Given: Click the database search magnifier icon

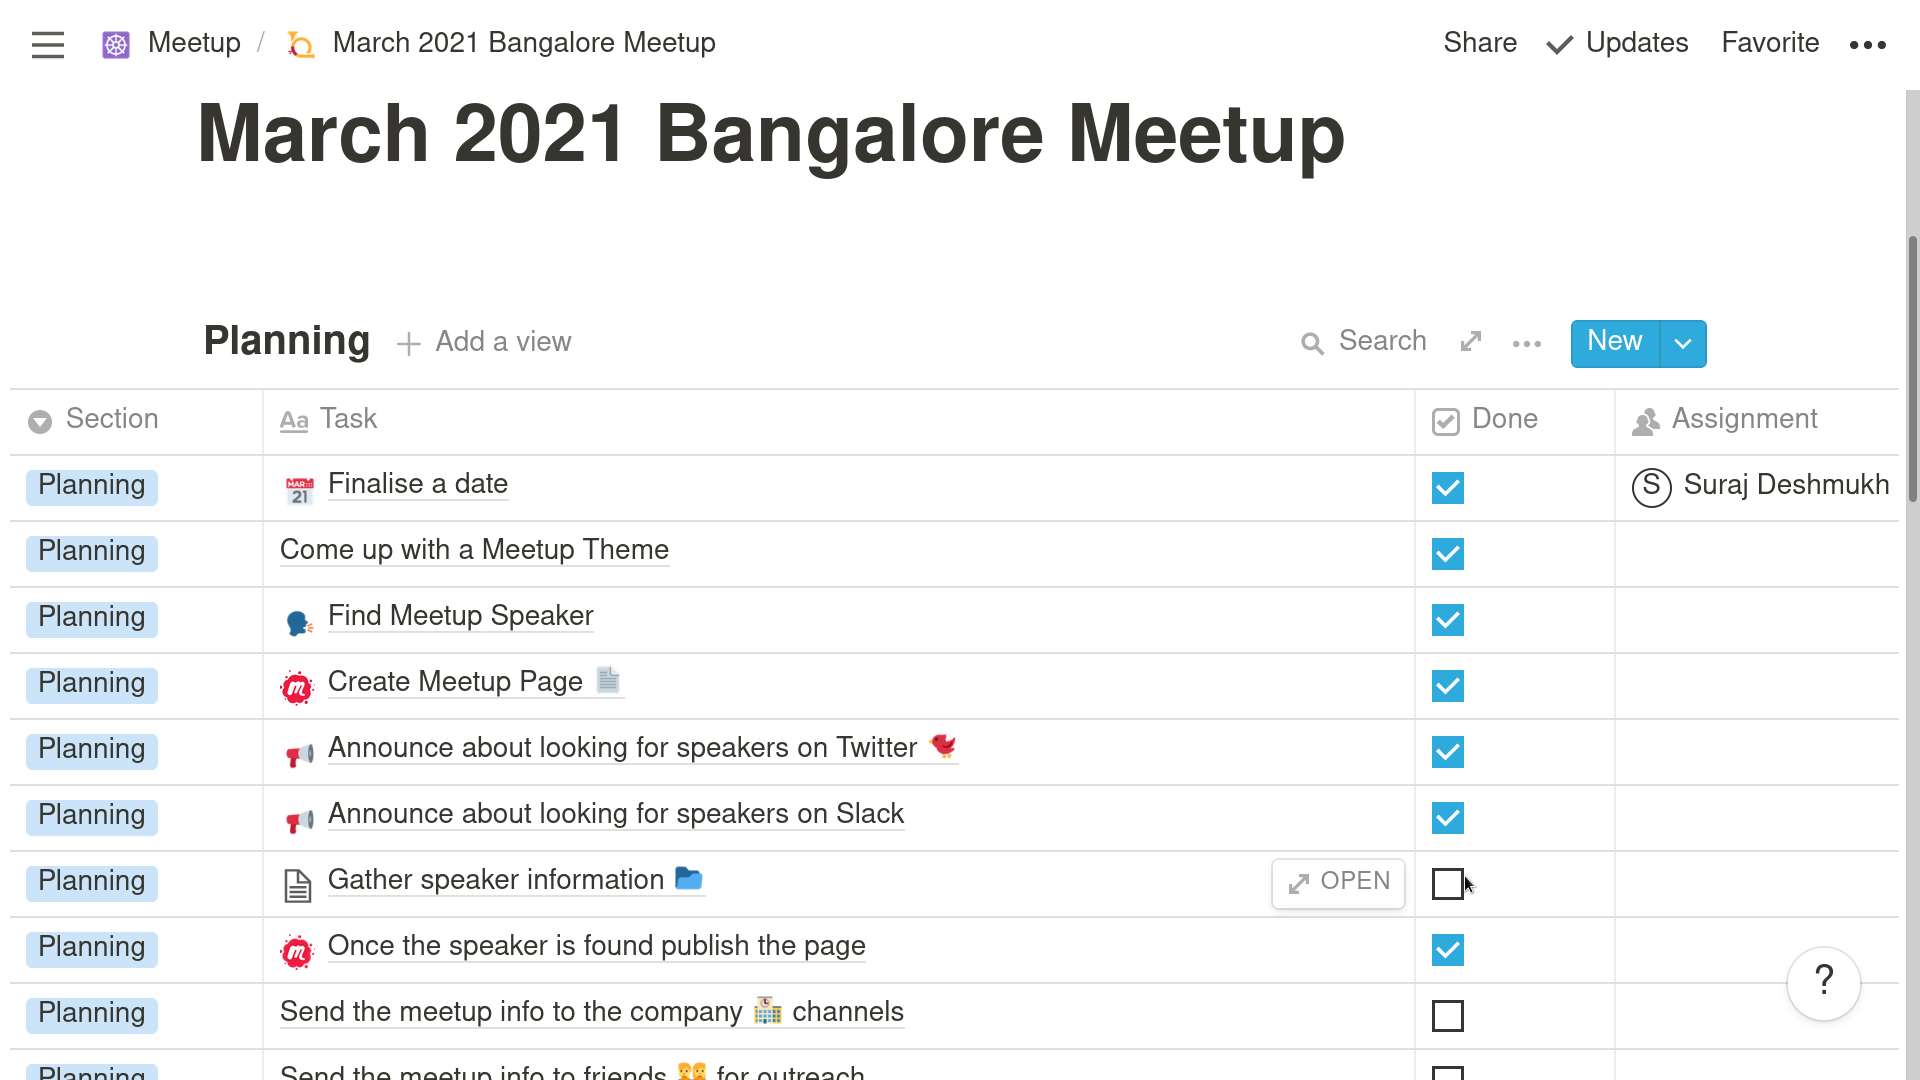Looking at the screenshot, I should coord(1312,344).
